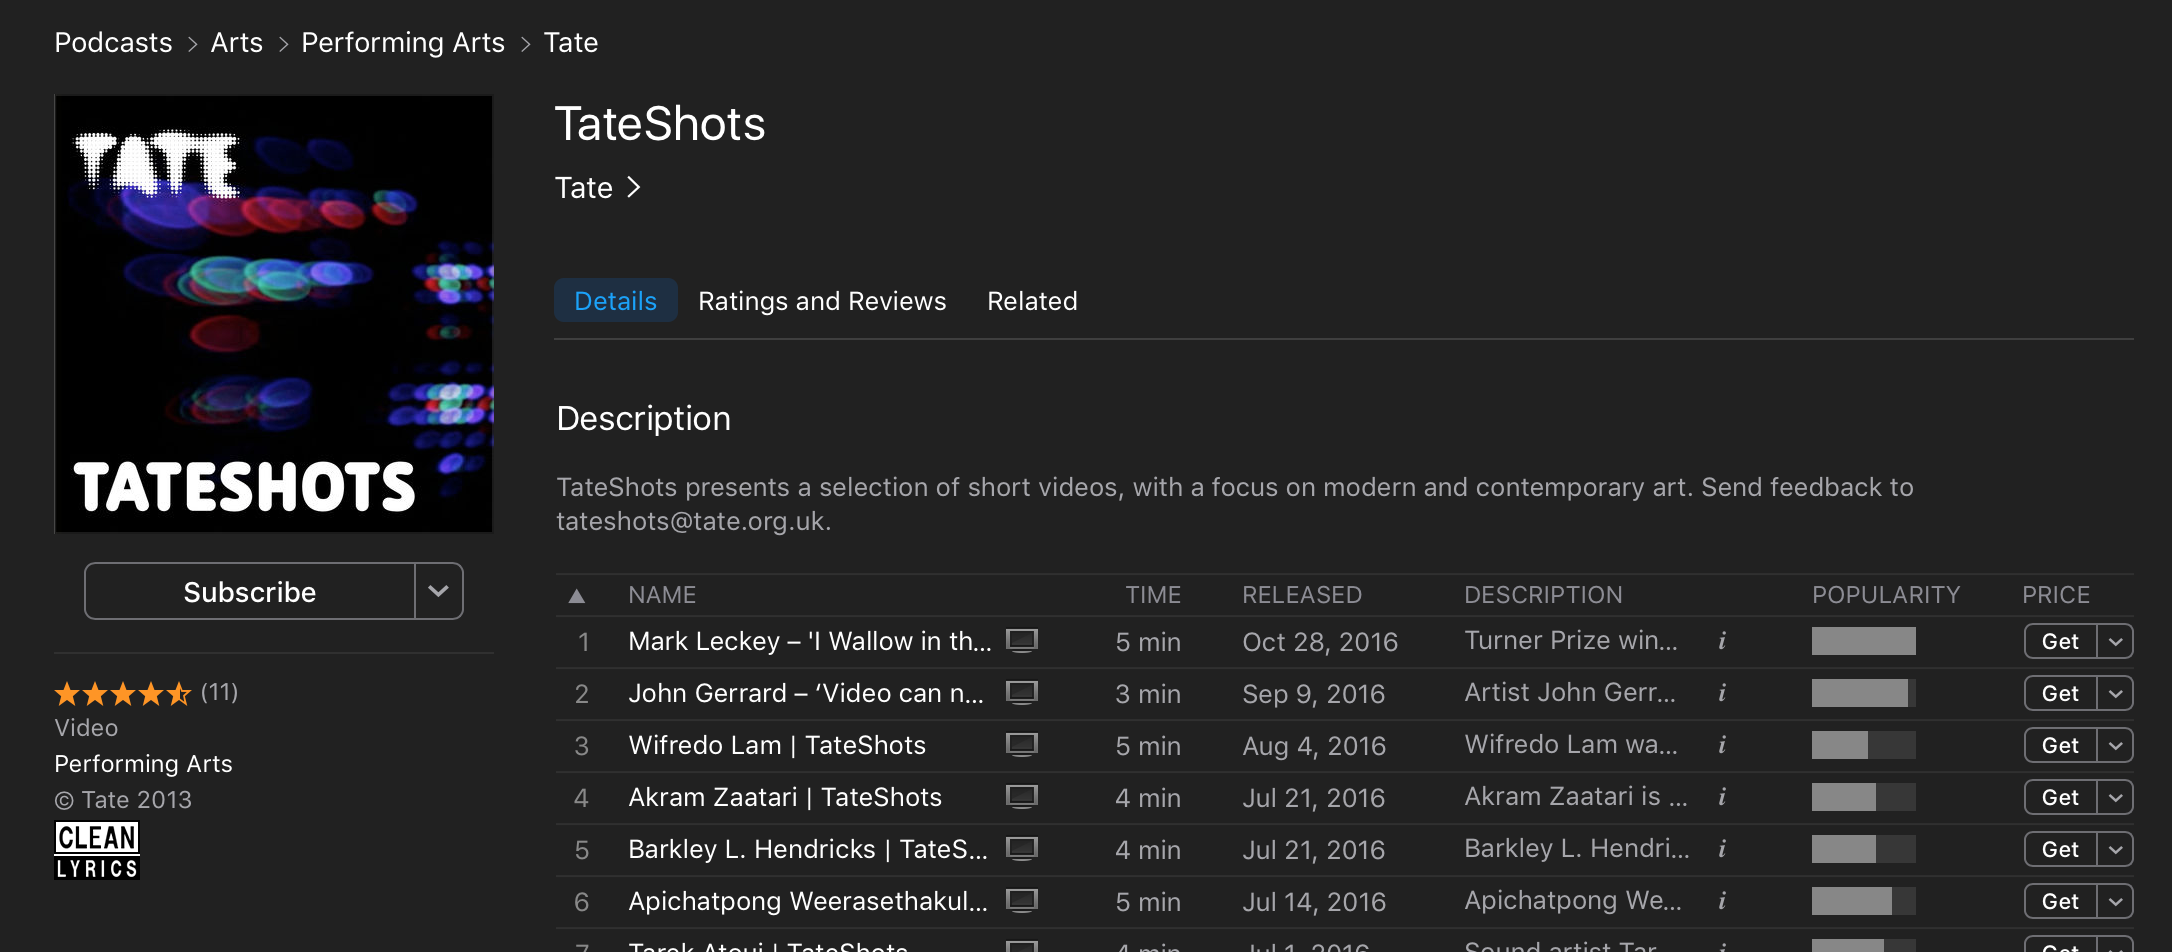This screenshot has width=2172, height=952.
Task: Sort episodes by RELEASED column
Action: point(1302,595)
